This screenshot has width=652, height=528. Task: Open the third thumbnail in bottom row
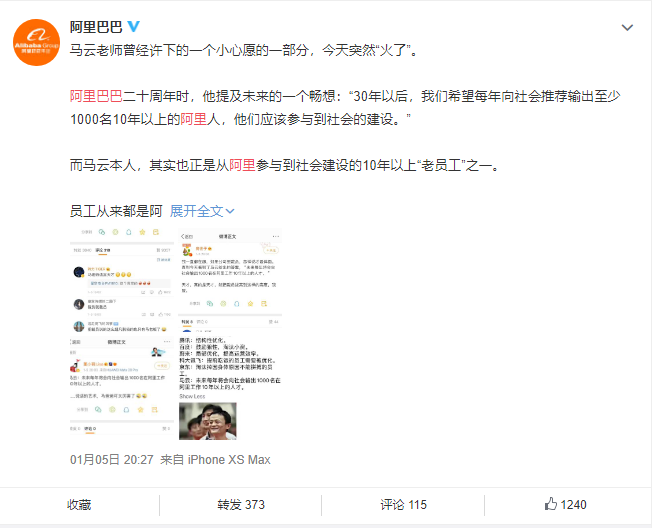point(122,388)
